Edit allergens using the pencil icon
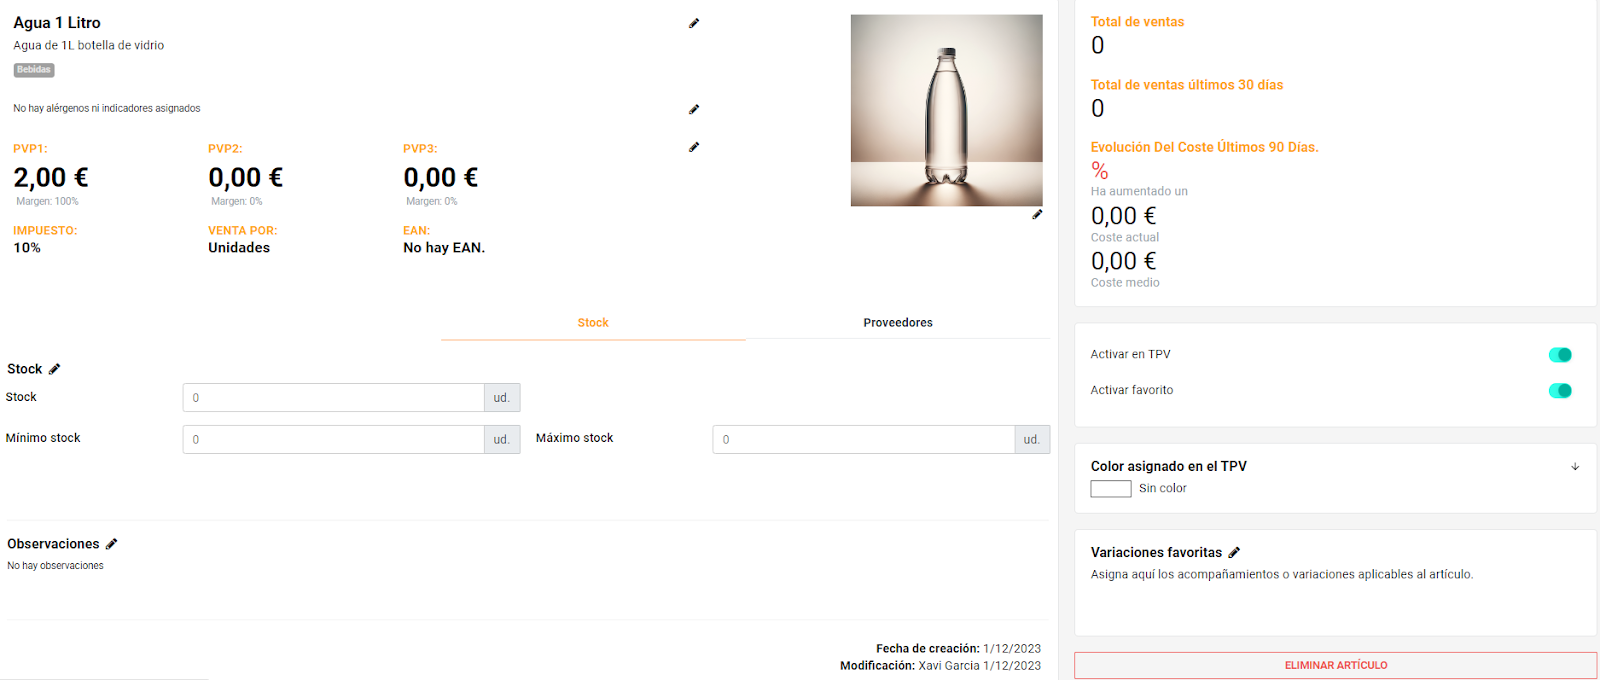 pos(694,109)
